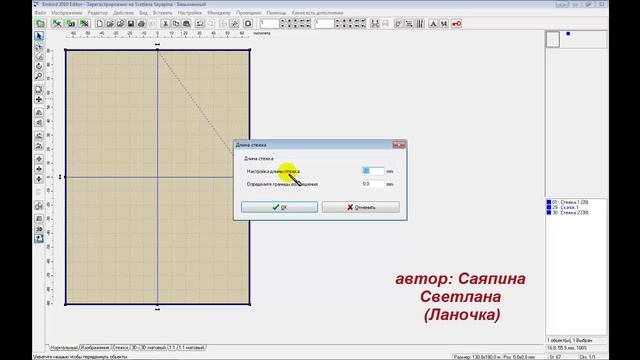Image resolution: width=640 pixels, height=360 pixels.
Task: Open the Настройки menu
Action: tap(189, 13)
